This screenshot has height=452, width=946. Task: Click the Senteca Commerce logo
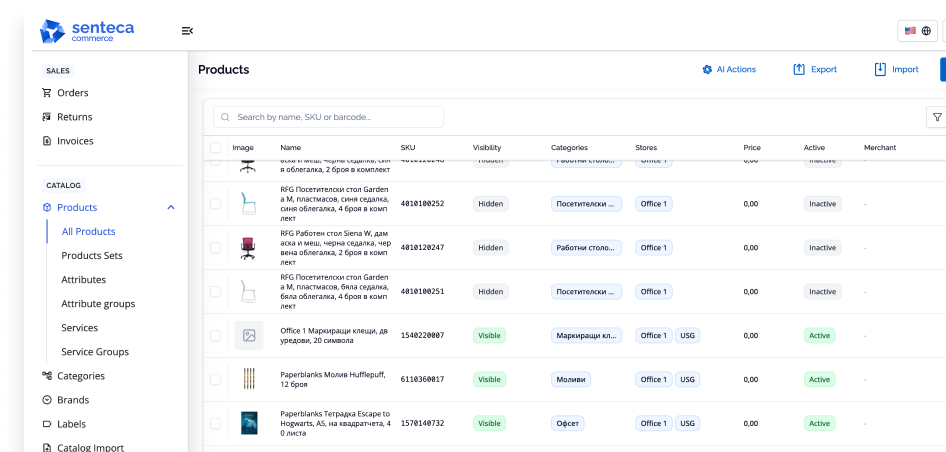tap(87, 32)
